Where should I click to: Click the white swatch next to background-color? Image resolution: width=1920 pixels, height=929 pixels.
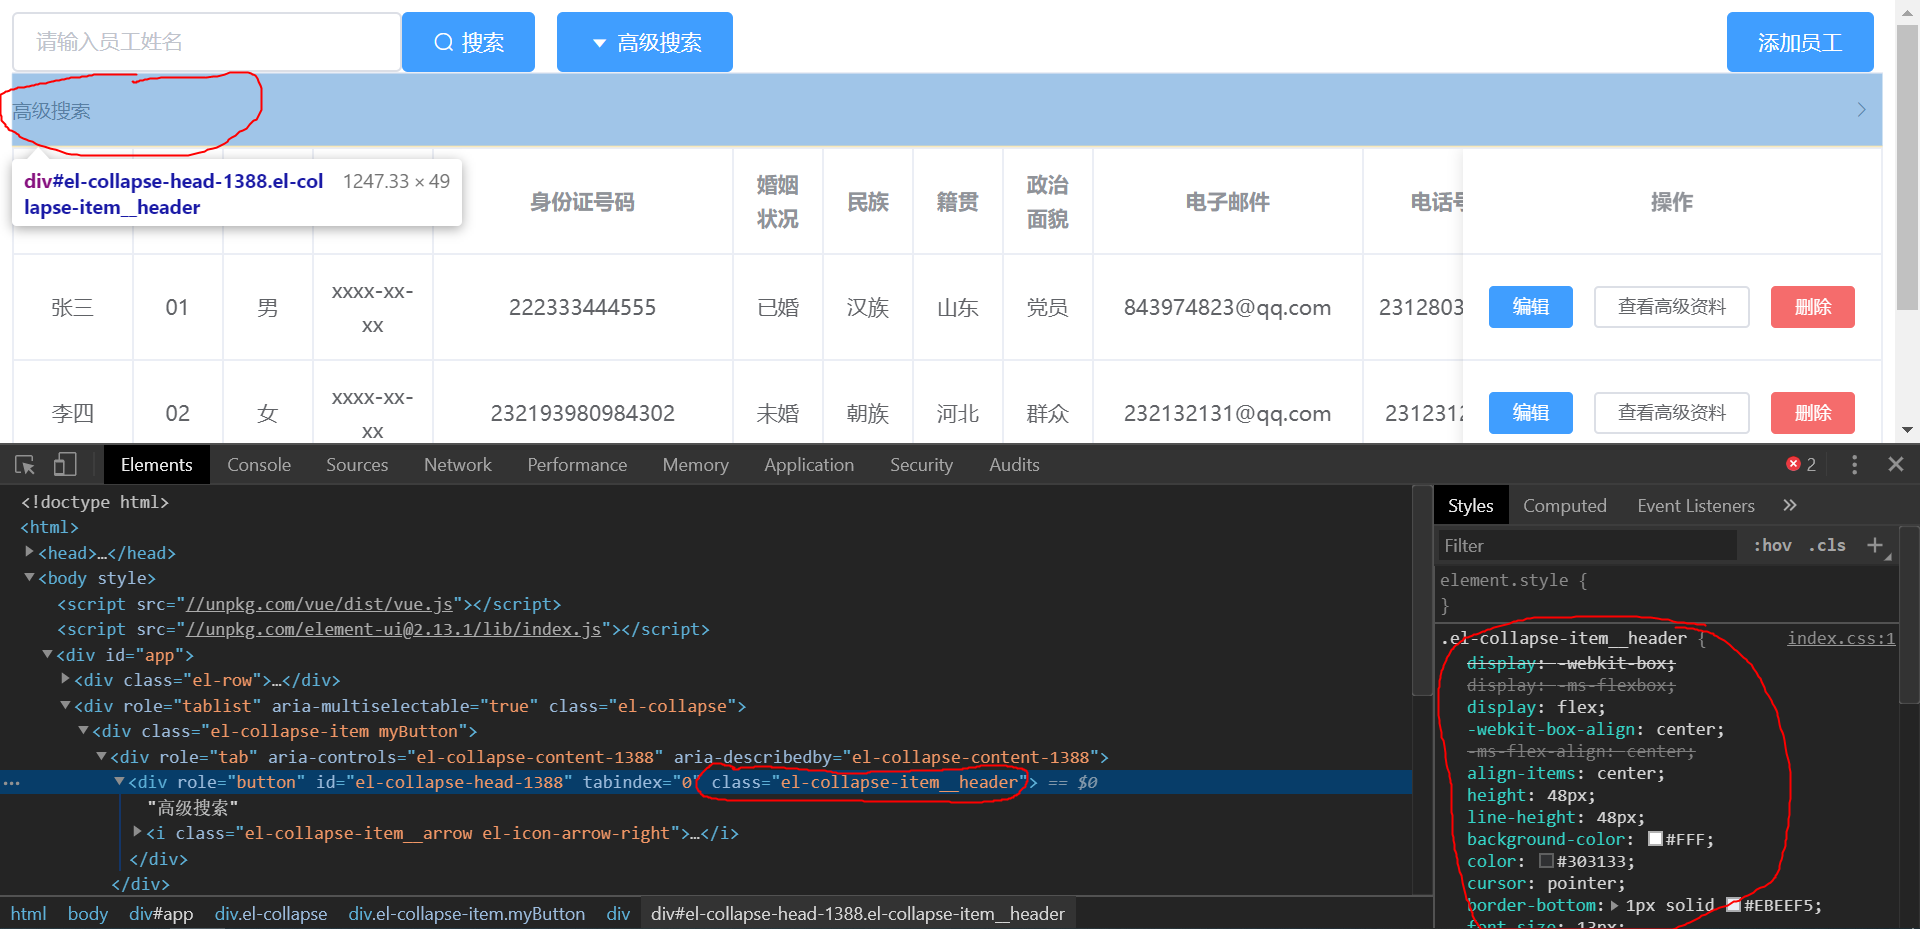coord(1655,839)
